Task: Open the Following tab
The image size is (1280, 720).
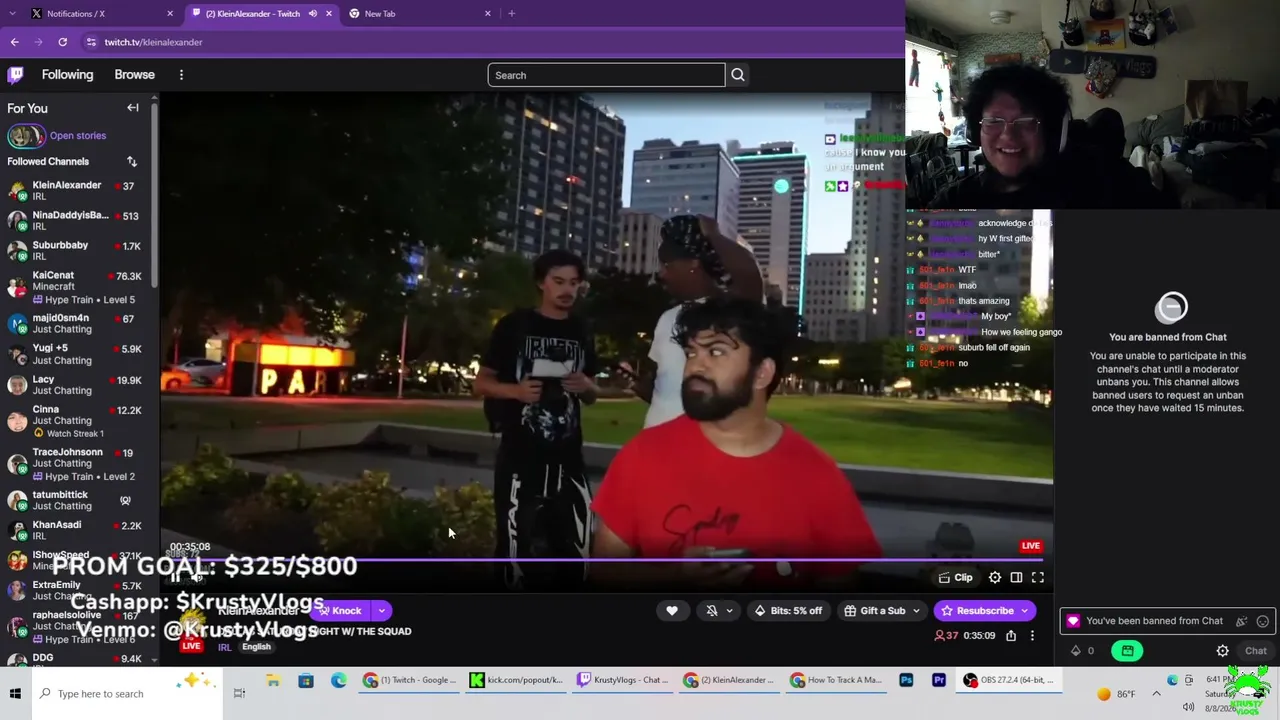Action: 67,75
